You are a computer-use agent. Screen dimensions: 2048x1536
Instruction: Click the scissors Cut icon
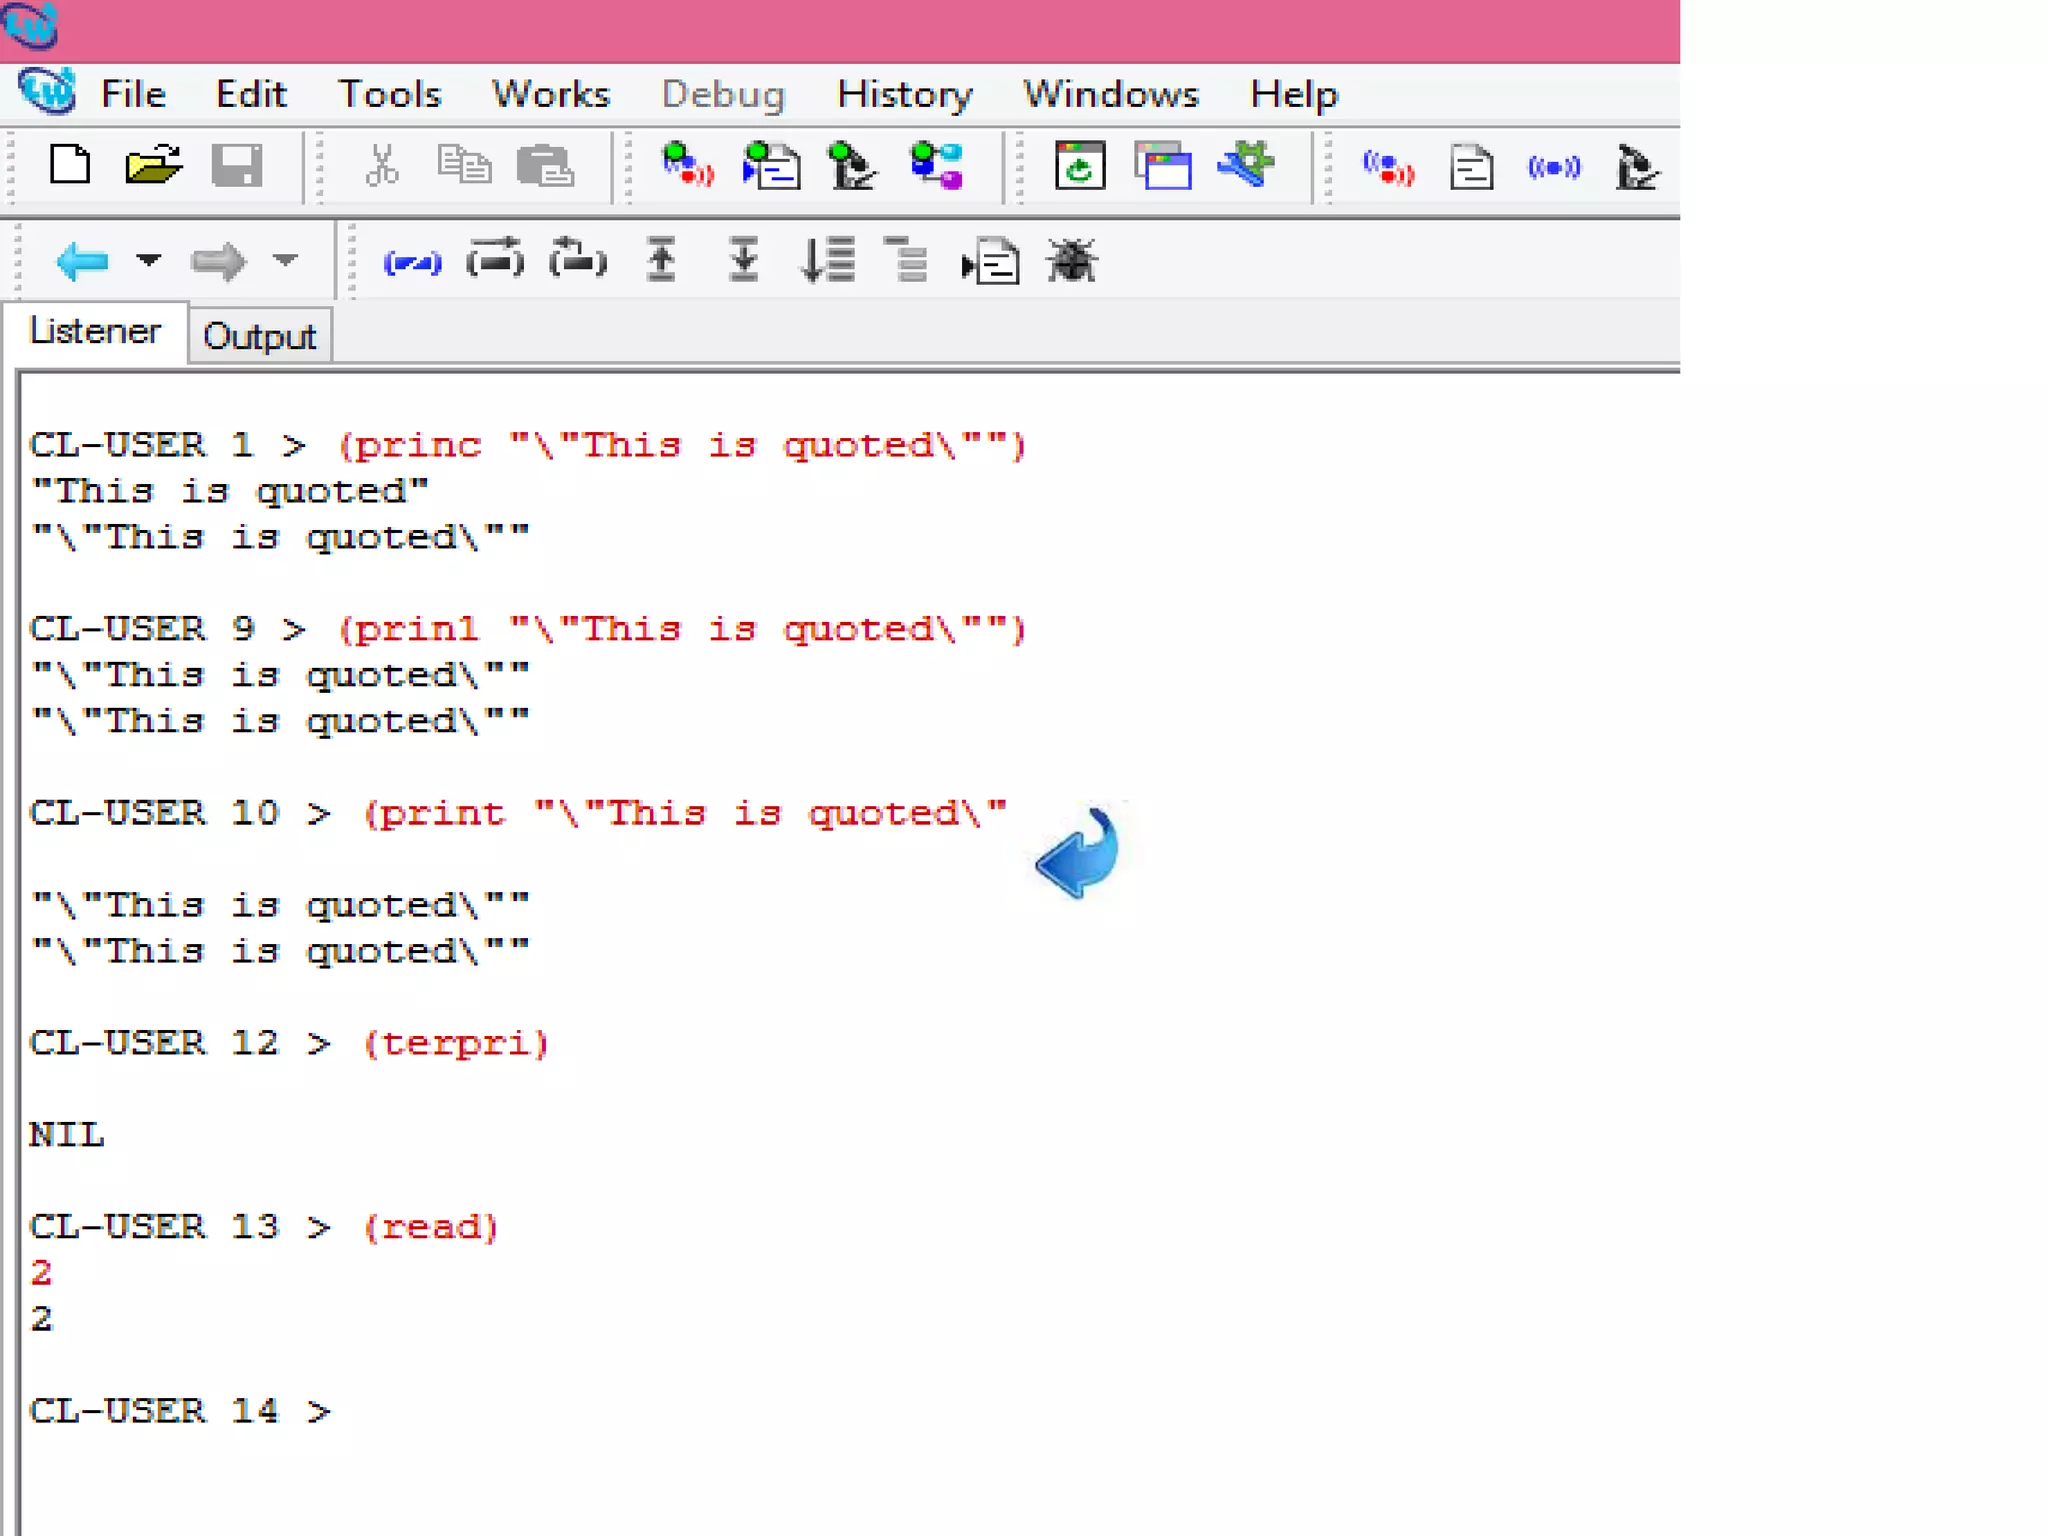(x=382, y=165)
